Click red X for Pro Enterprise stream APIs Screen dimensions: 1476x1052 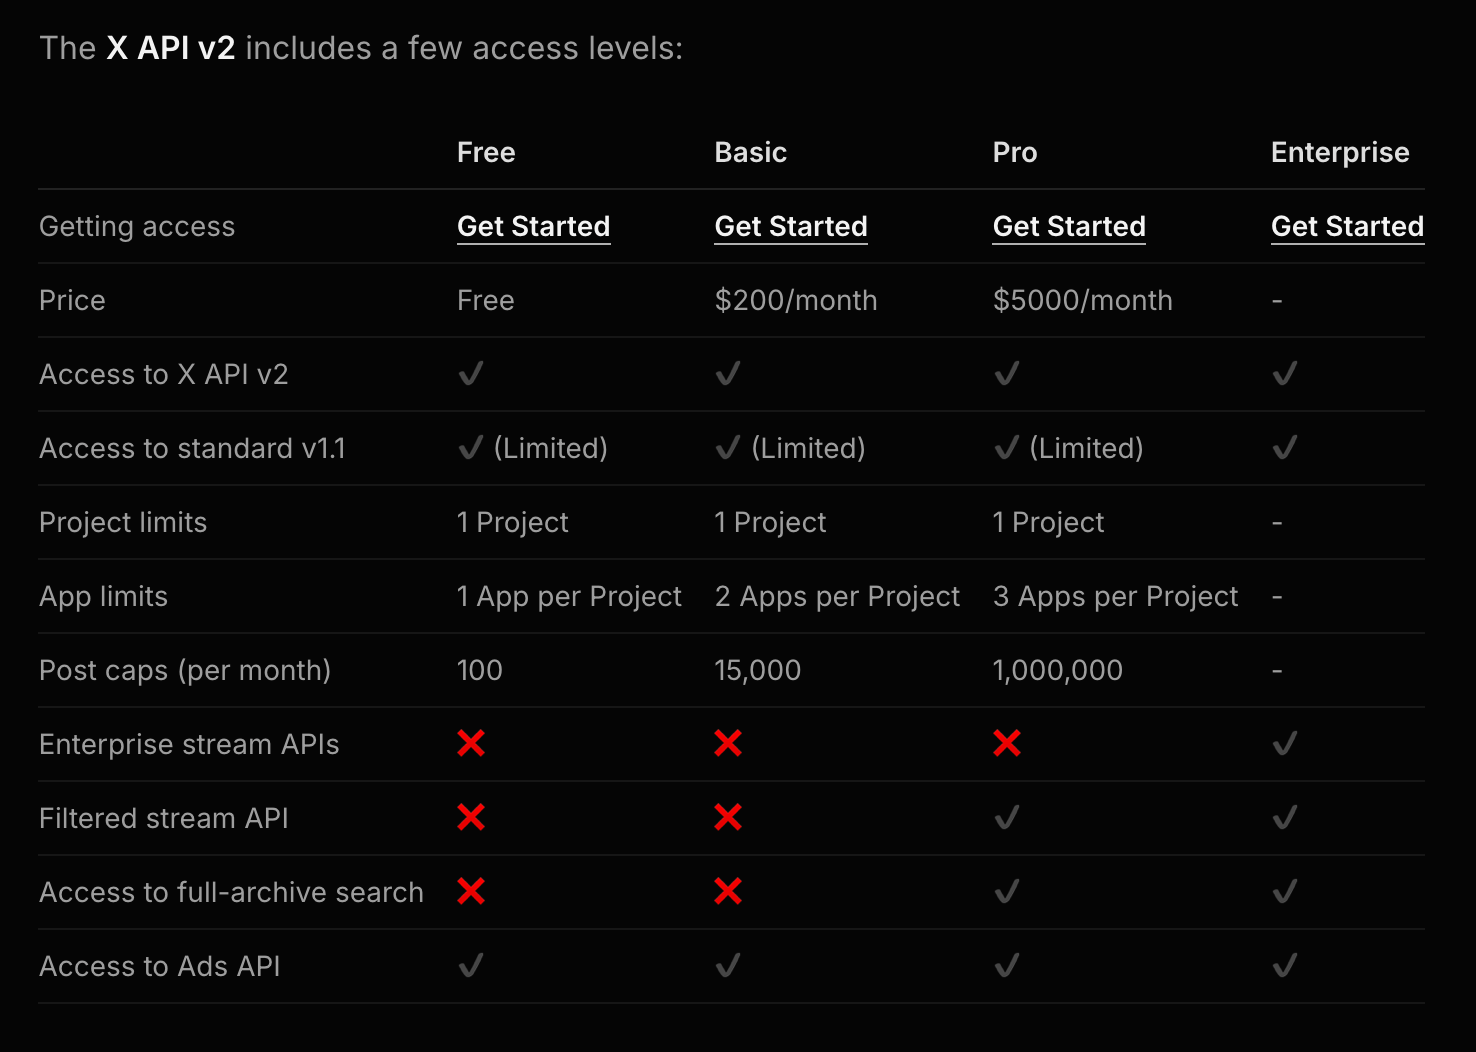[1007, 743]
